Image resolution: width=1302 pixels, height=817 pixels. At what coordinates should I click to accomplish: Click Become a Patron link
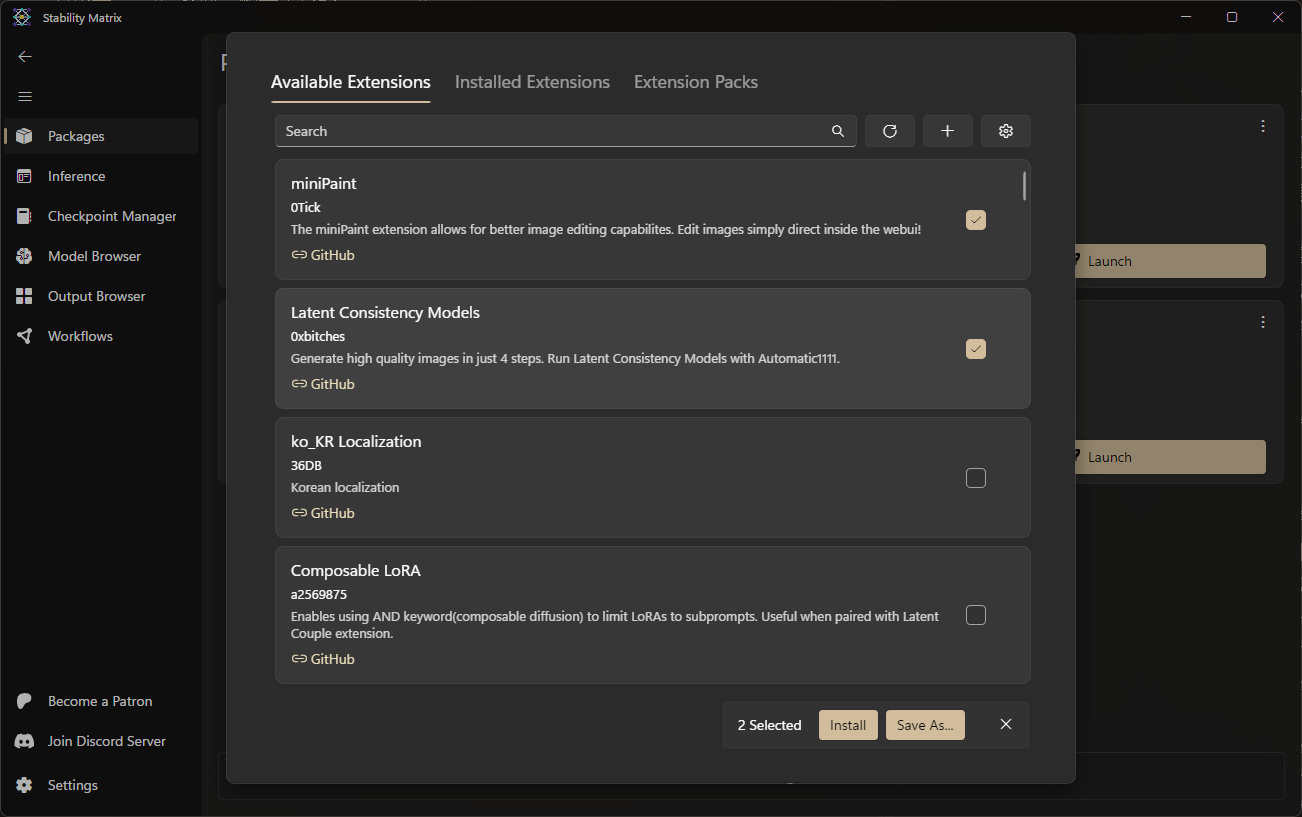pos(100,701)
